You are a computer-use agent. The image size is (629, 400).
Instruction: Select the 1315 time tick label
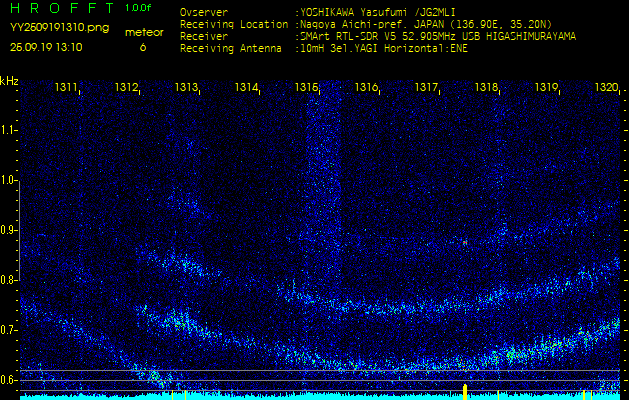click(307, 88)
